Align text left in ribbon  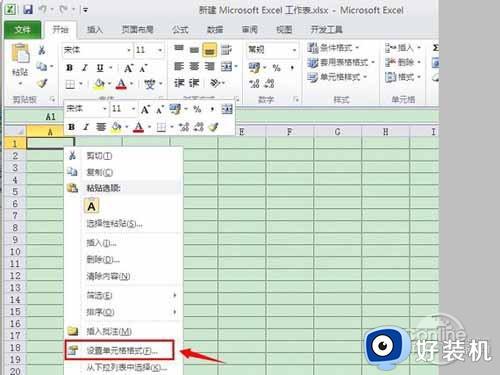tap(179, 67)
